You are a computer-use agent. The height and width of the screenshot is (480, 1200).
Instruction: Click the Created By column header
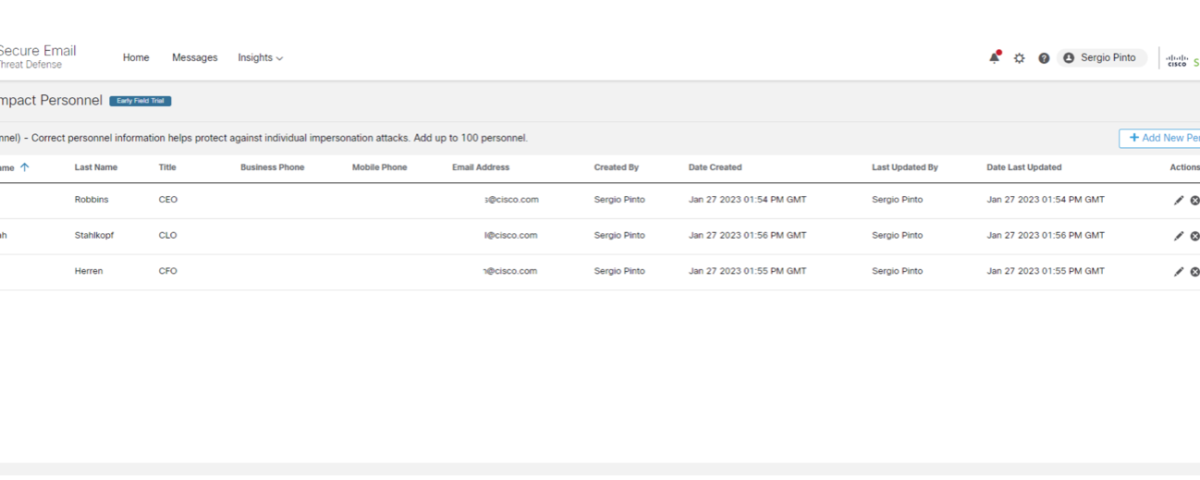click(616, 167)
